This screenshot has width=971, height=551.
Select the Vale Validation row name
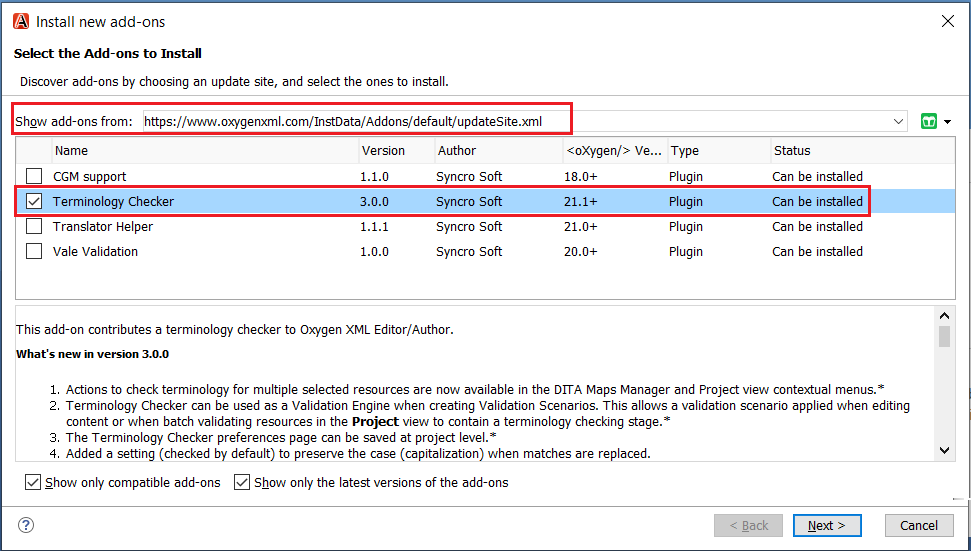tap(95, 251)
